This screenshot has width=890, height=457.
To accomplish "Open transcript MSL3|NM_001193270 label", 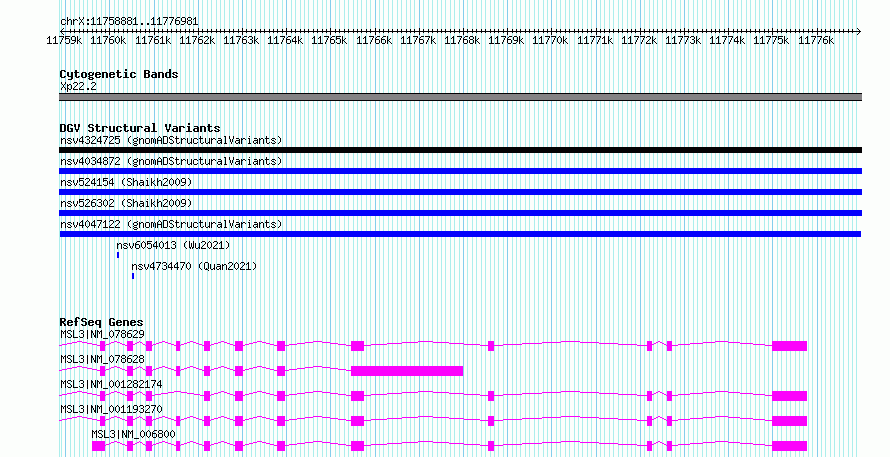I will [x=111, y=409].
